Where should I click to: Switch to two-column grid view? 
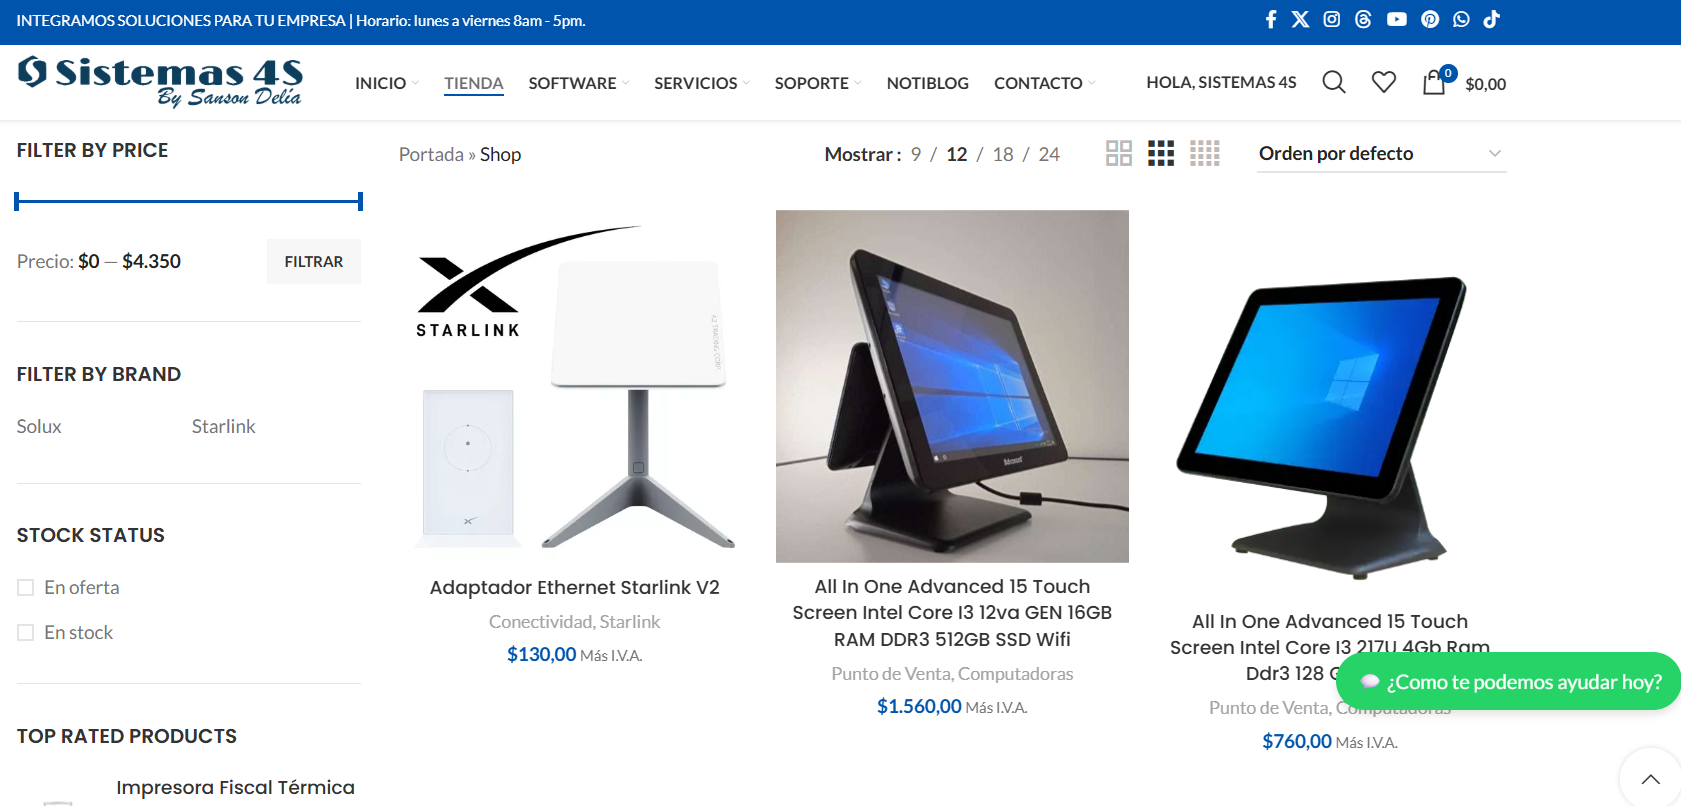1119,153
